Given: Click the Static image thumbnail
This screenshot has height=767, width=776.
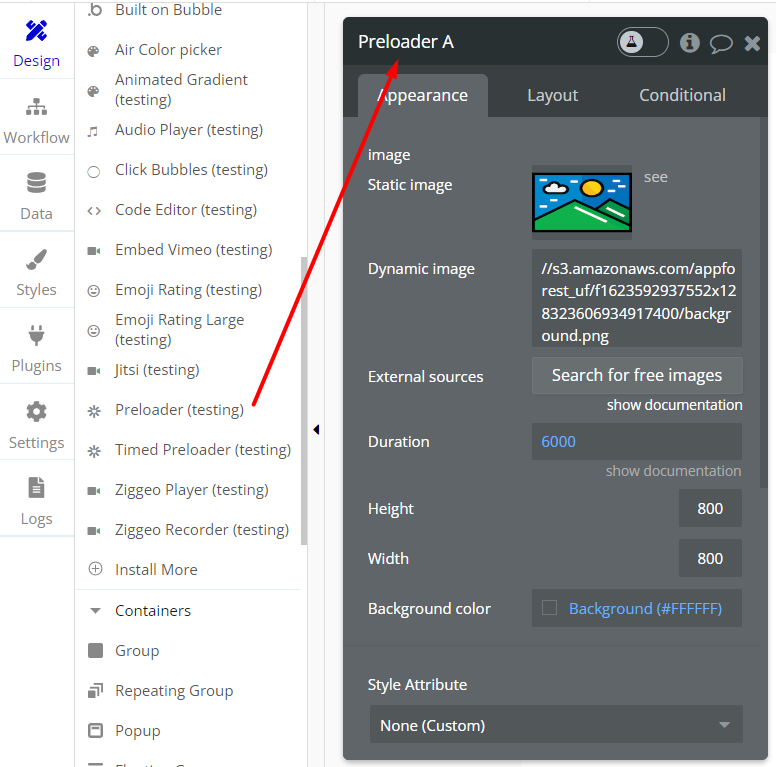Looking at the screenshot, I should coord(581,202).
